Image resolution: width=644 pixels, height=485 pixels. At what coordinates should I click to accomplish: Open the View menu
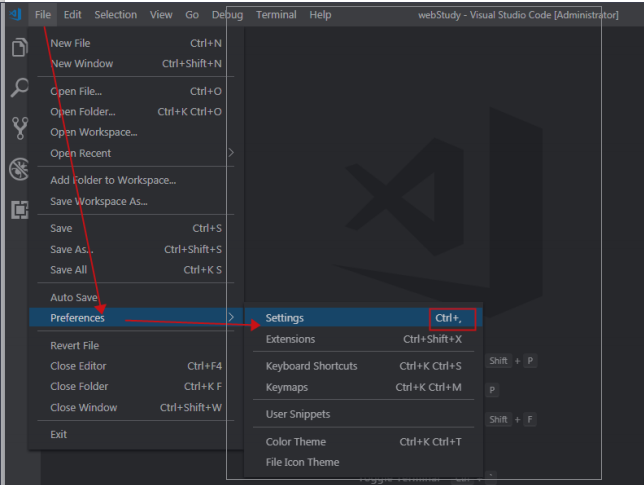(161, 15)
